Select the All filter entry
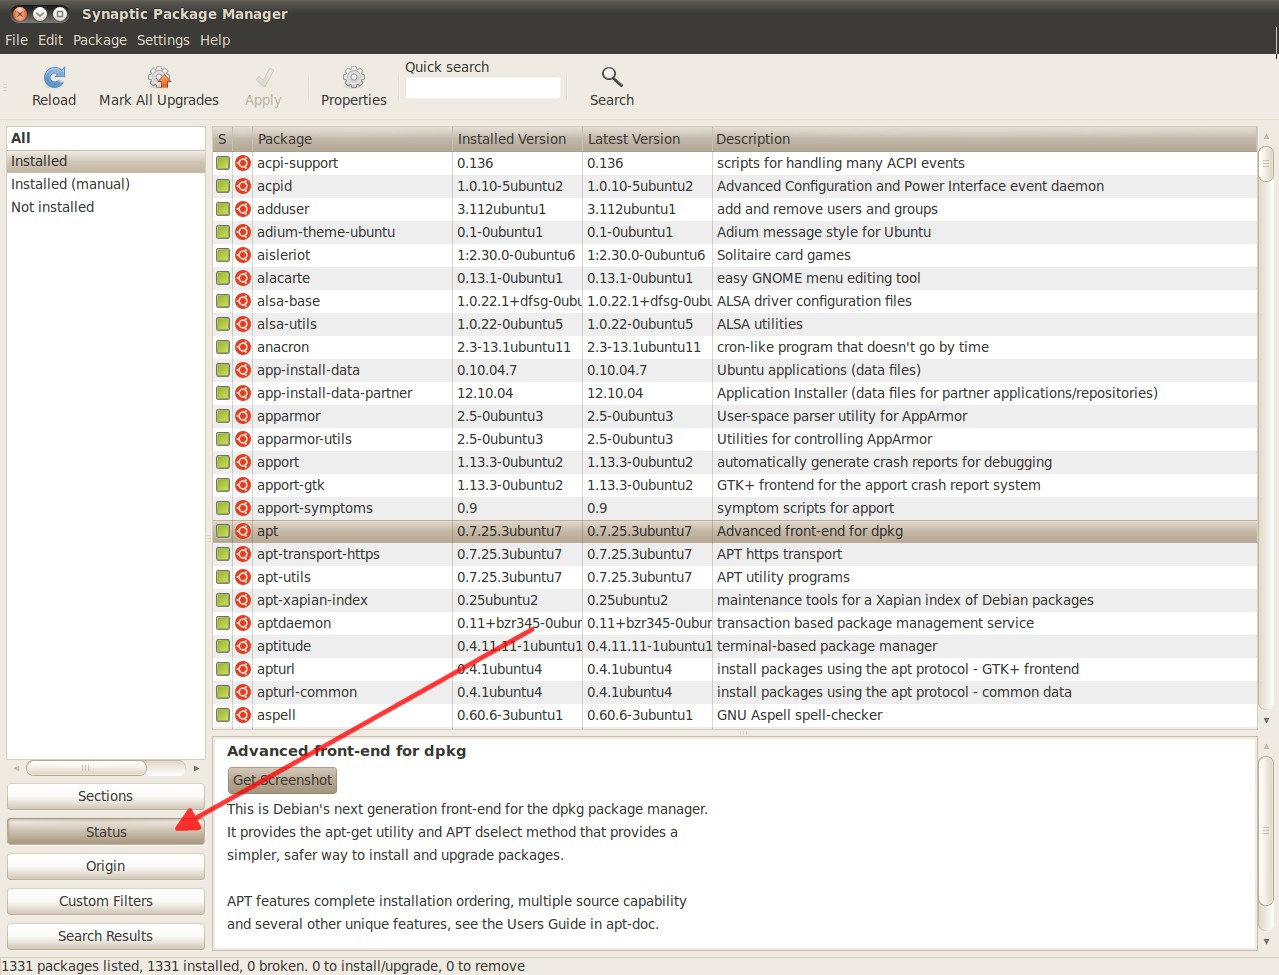Screen dimensions: 1279x975 pos(106,138)
